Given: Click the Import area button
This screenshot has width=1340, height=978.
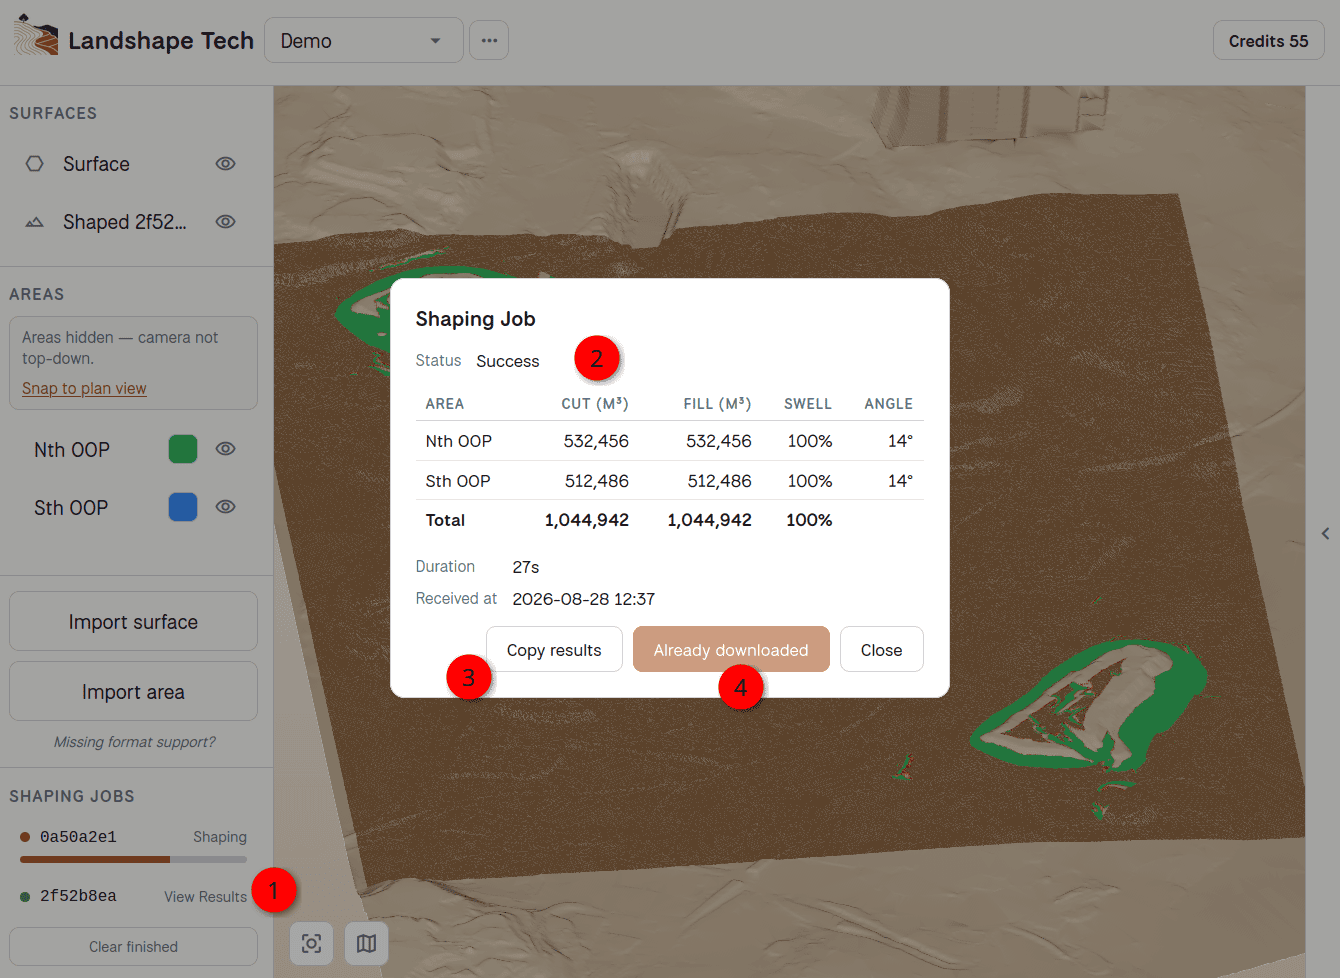Looking at the screenshot, I should [133, 692].
